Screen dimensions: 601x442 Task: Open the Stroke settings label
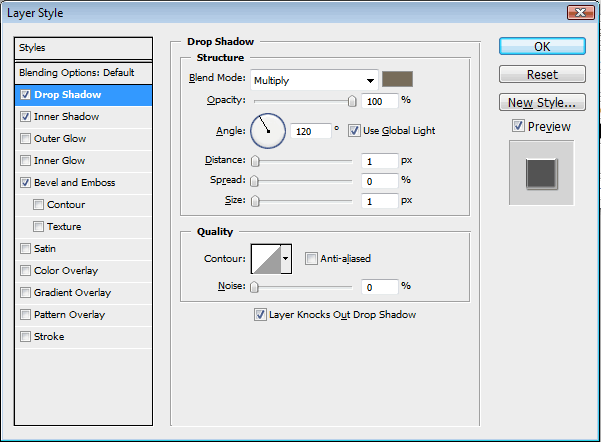(x=49, y=337)
